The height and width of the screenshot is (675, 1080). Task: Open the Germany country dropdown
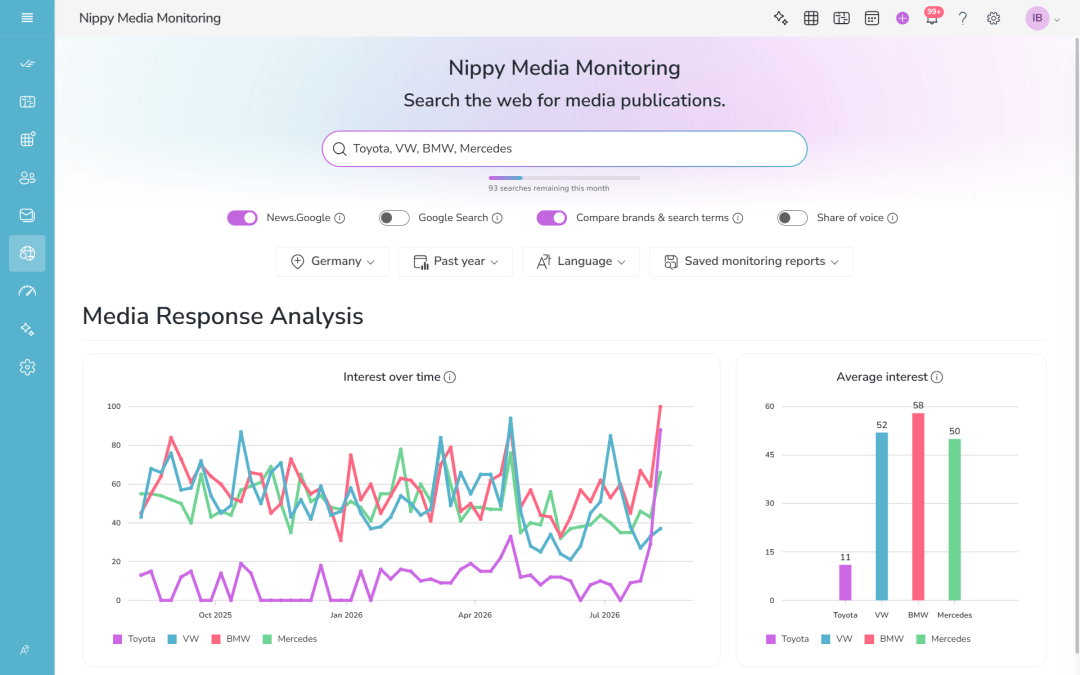[332, 262]
